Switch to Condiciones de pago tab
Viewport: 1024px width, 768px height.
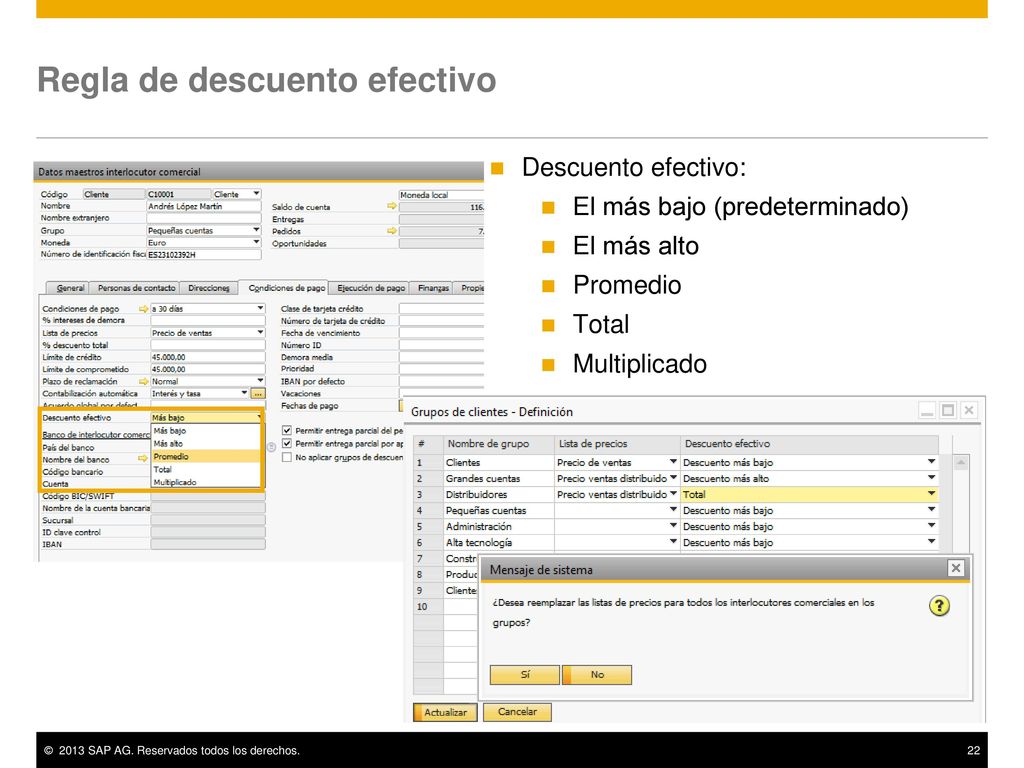[286, 288]
